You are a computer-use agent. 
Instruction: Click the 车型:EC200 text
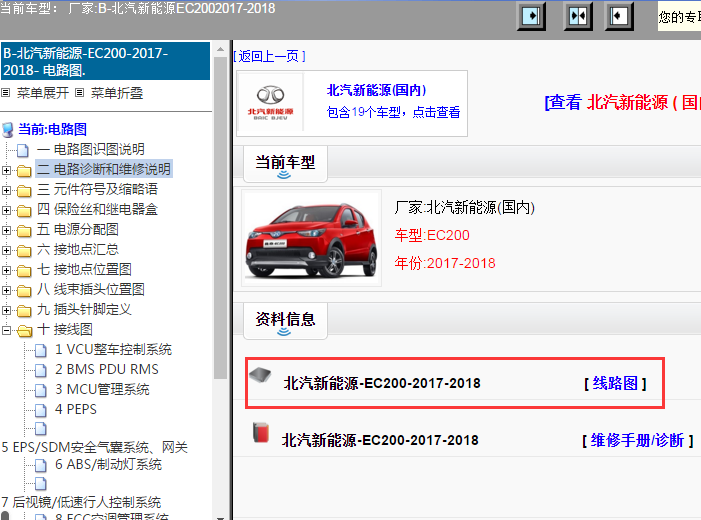(432, 235)
